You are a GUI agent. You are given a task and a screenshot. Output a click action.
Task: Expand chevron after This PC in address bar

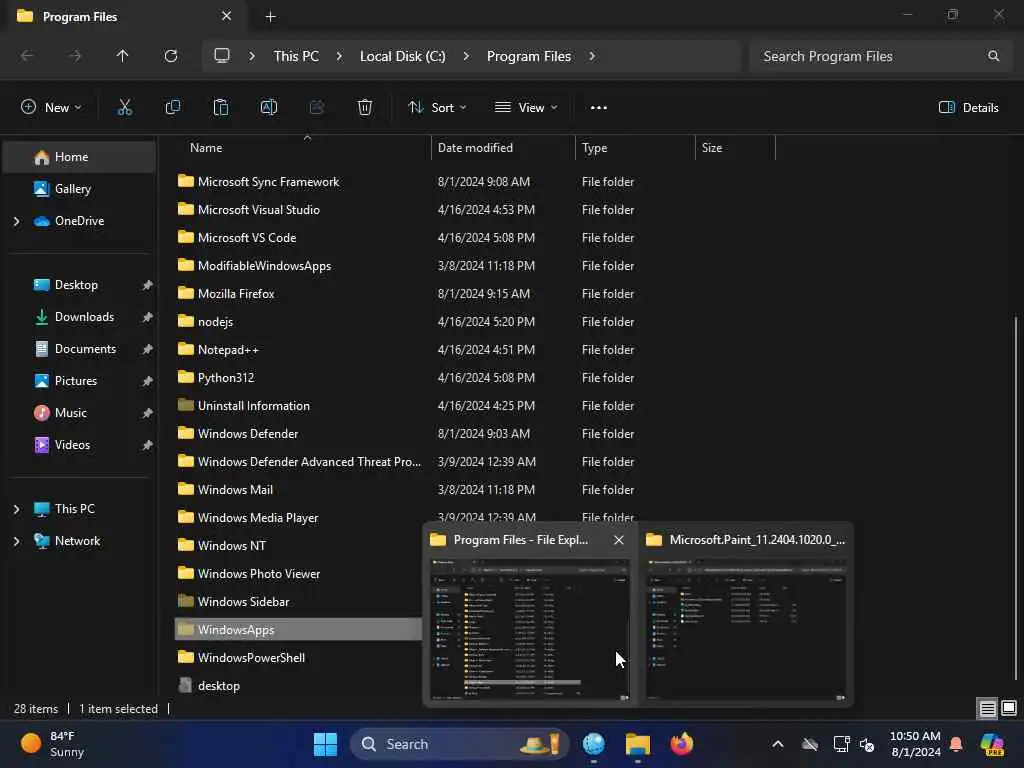click(x=339, y=56)
